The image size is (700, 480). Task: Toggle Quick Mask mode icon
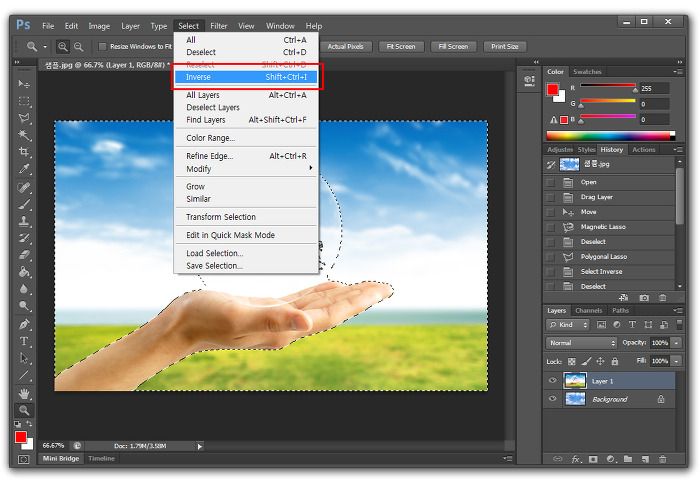[x=24, y=459]
